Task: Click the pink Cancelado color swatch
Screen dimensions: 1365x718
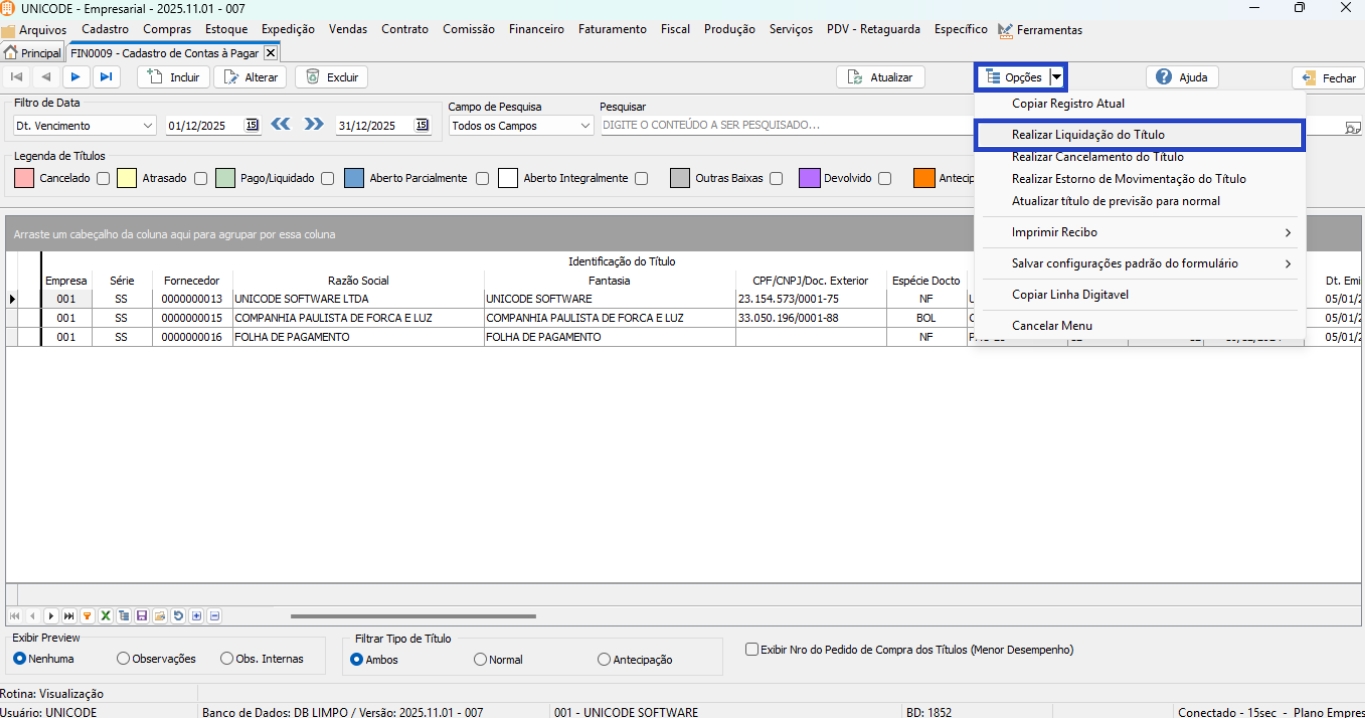Action: tap(24, 178)
